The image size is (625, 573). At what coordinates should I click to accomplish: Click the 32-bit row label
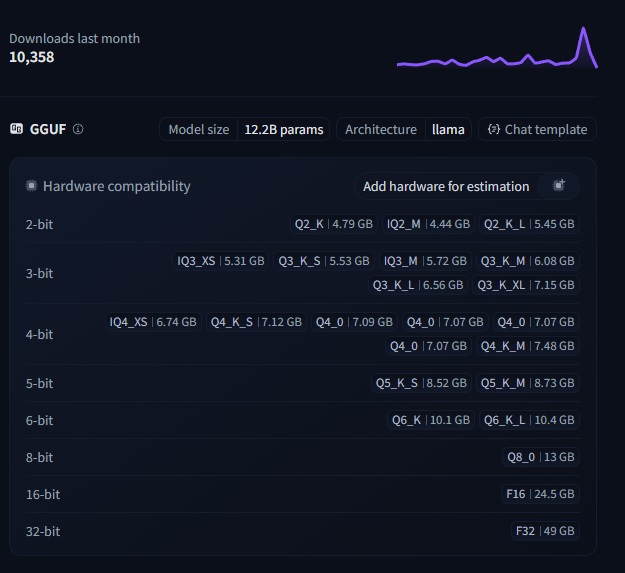43,532
